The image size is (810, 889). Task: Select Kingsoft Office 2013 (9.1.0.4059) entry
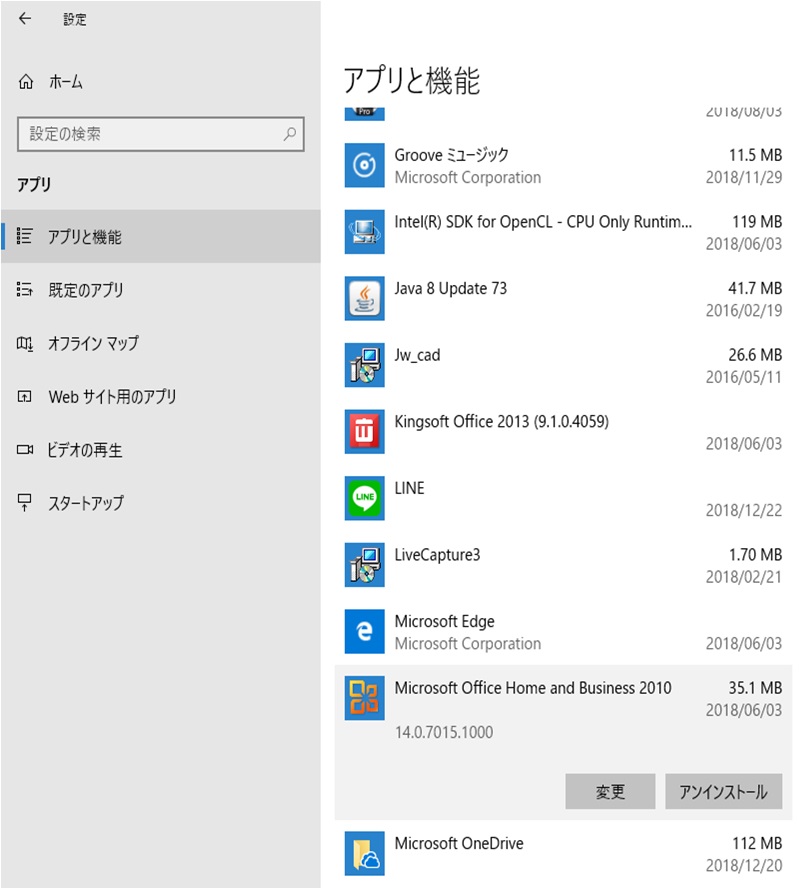[x=502, y=422]
